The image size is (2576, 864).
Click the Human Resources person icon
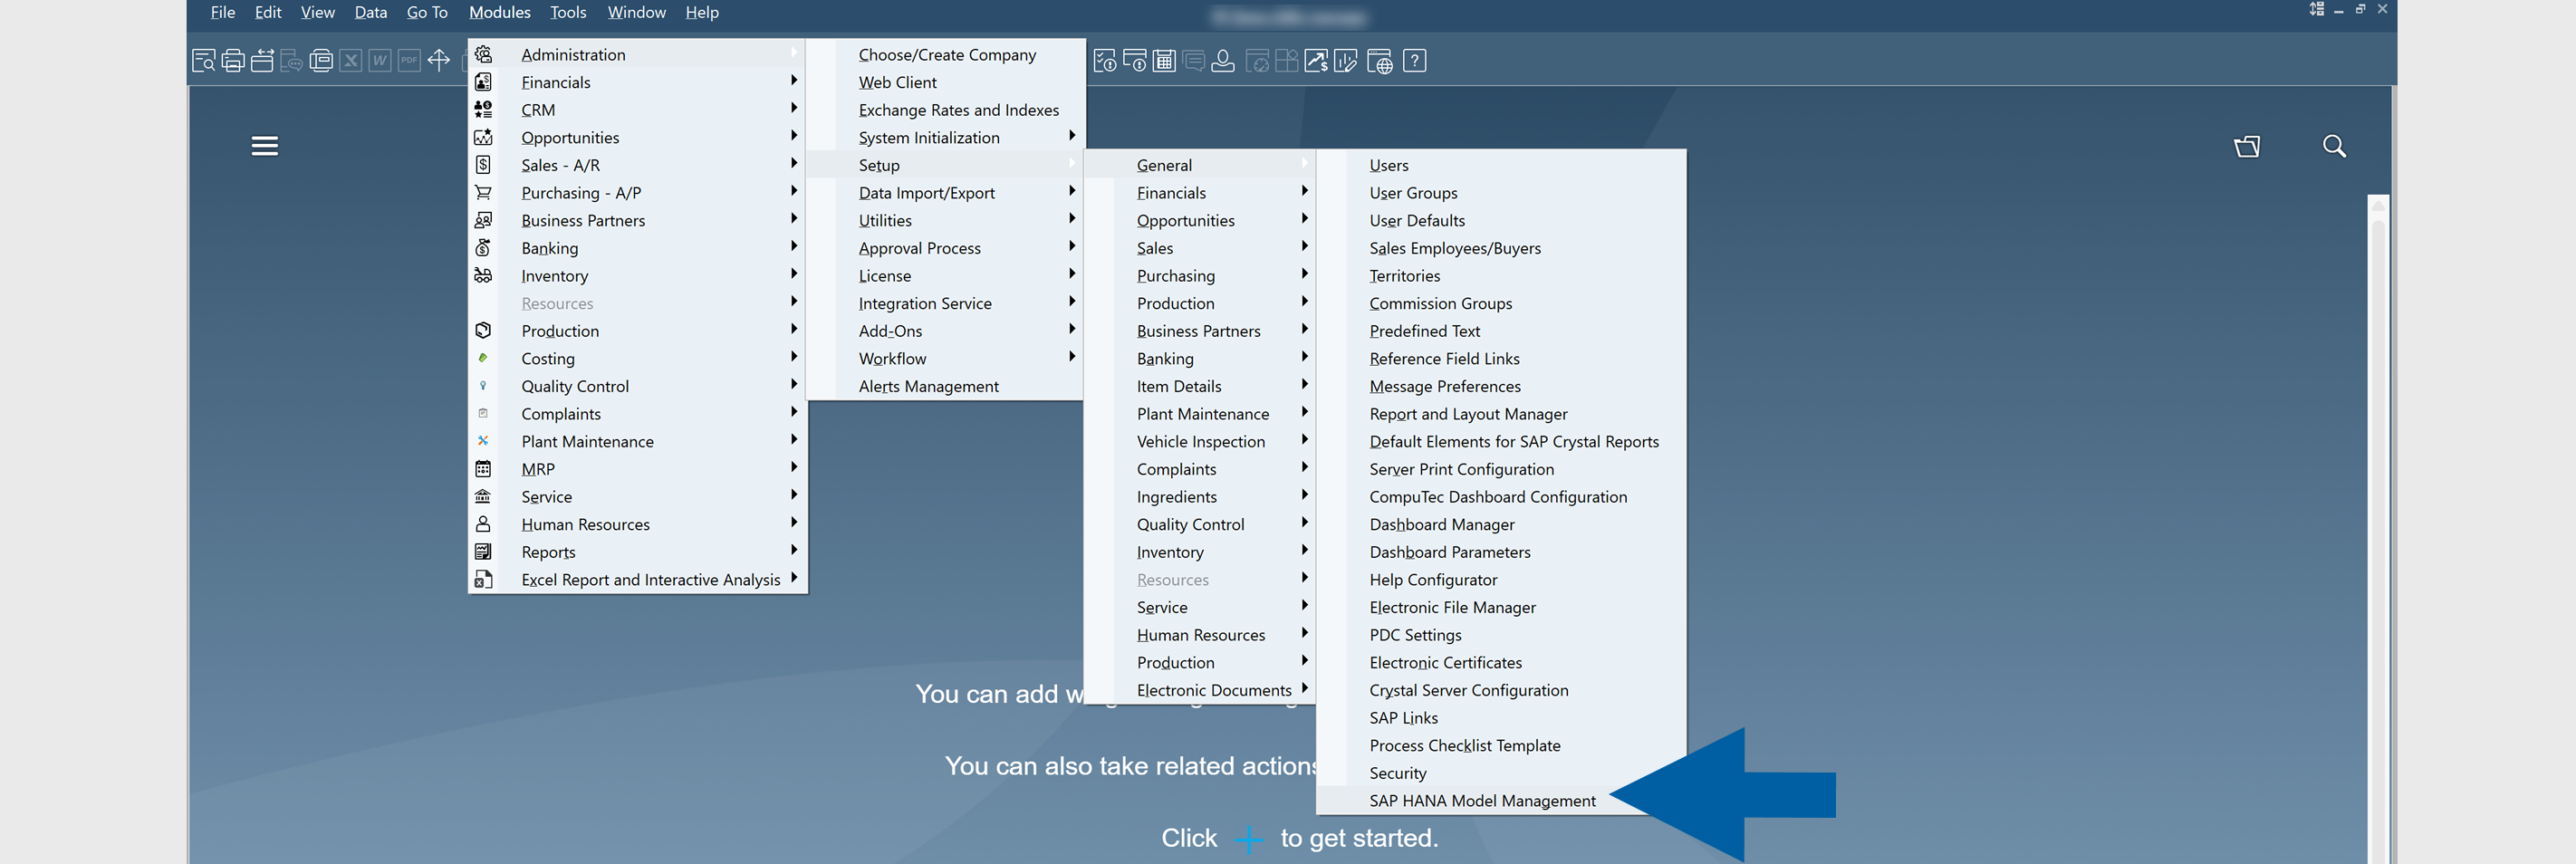tap(483, 523)
